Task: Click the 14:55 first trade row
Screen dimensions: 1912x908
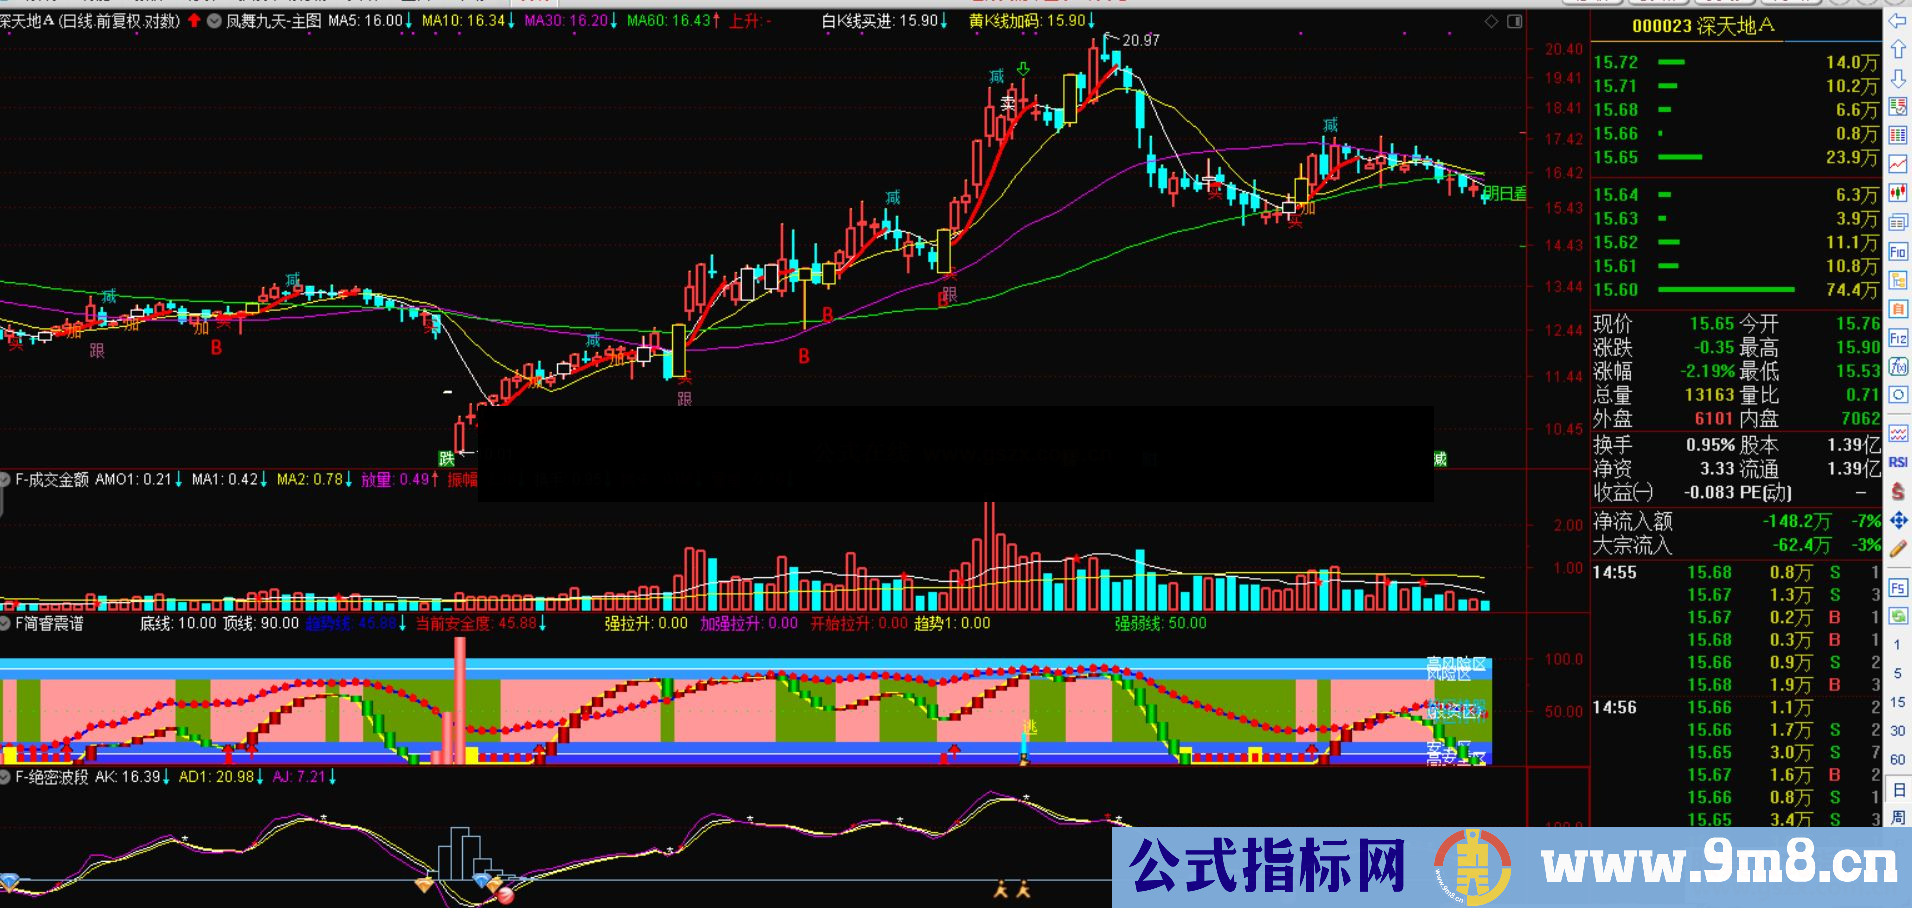Action: [1736, 572]
